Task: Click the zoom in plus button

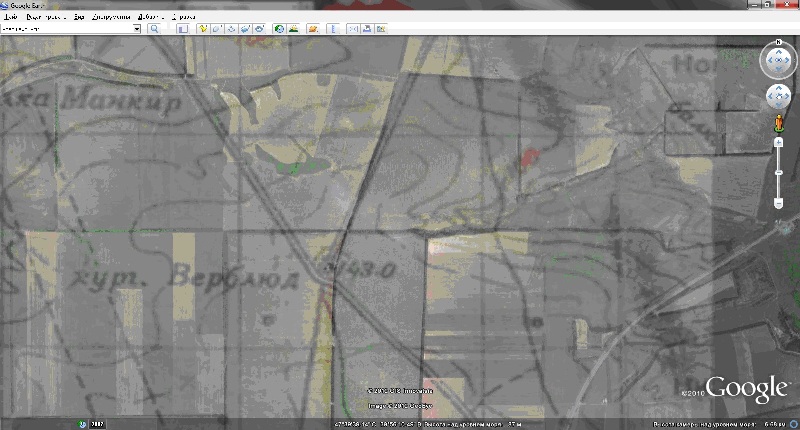Action: coord(778,143)
